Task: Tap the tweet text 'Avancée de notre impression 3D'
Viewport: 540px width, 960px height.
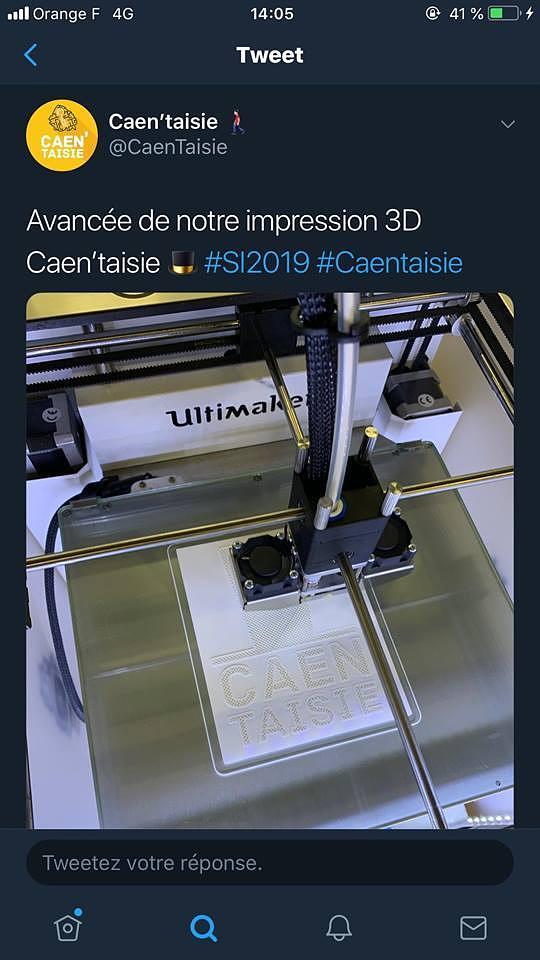Action: [224, 221]
